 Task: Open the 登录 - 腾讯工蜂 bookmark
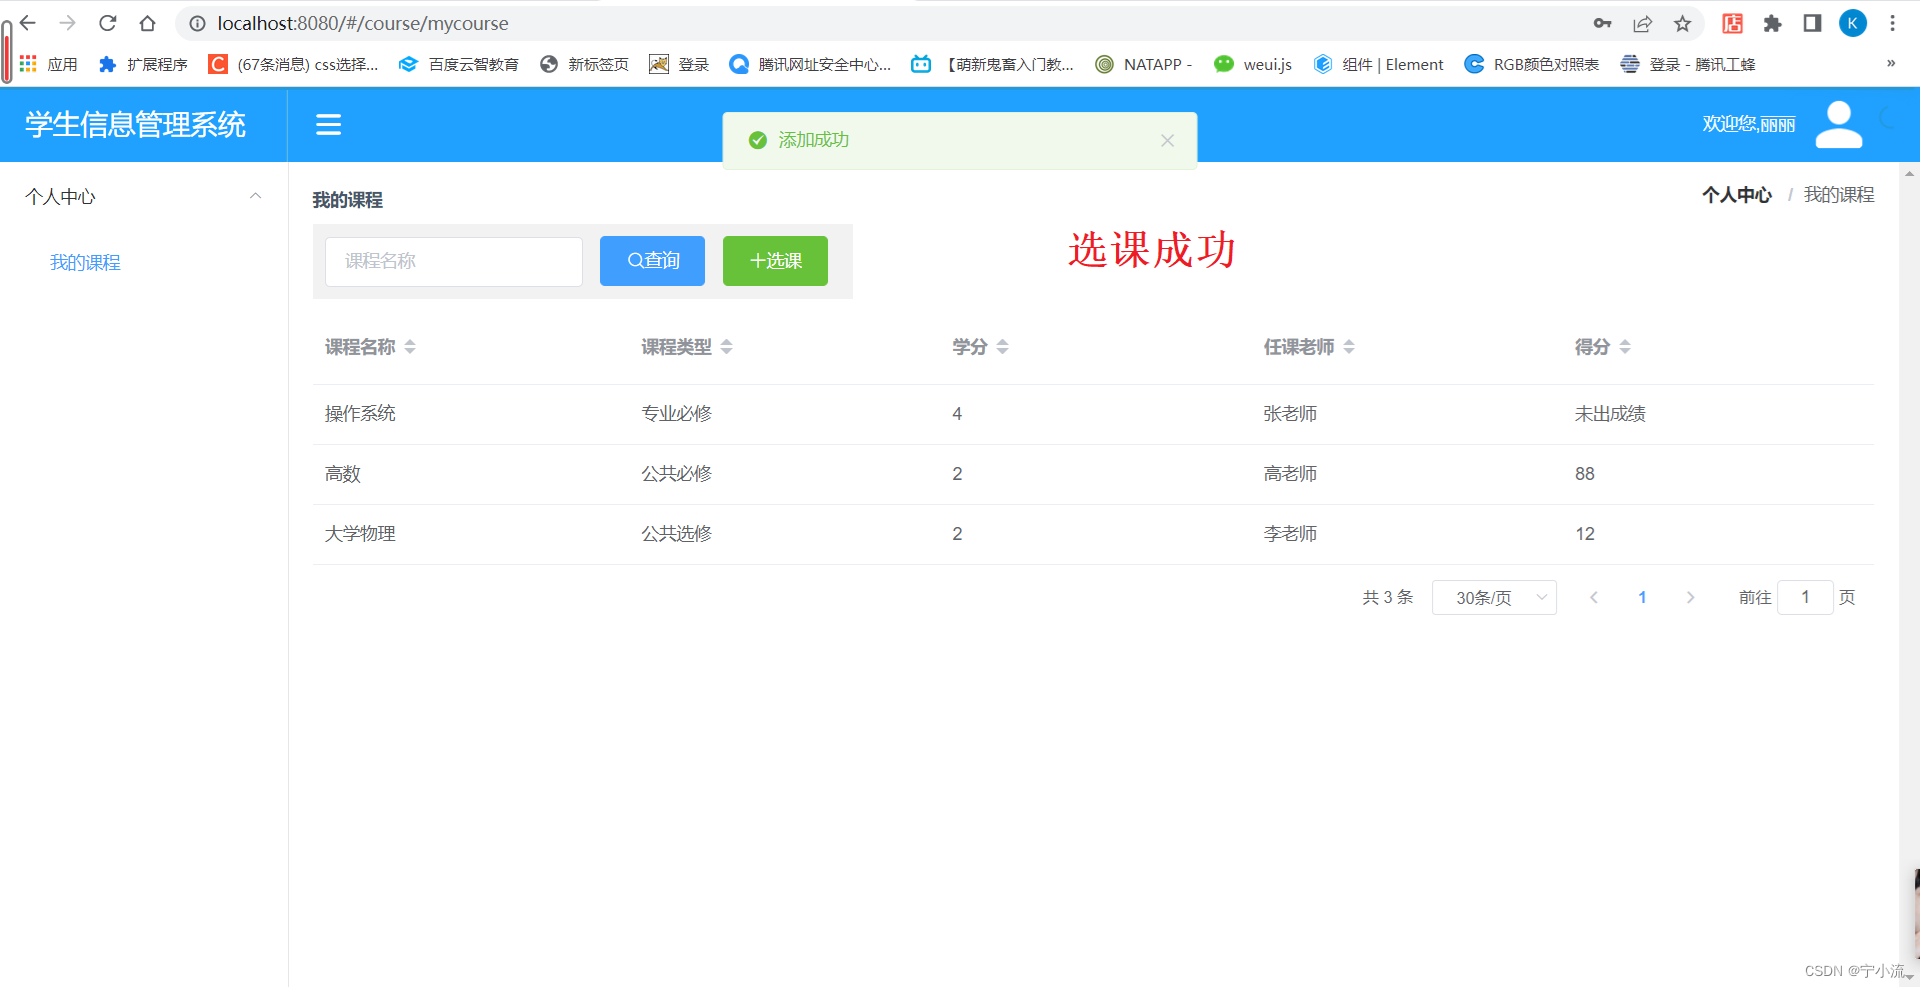click(x=1688, y=64)
